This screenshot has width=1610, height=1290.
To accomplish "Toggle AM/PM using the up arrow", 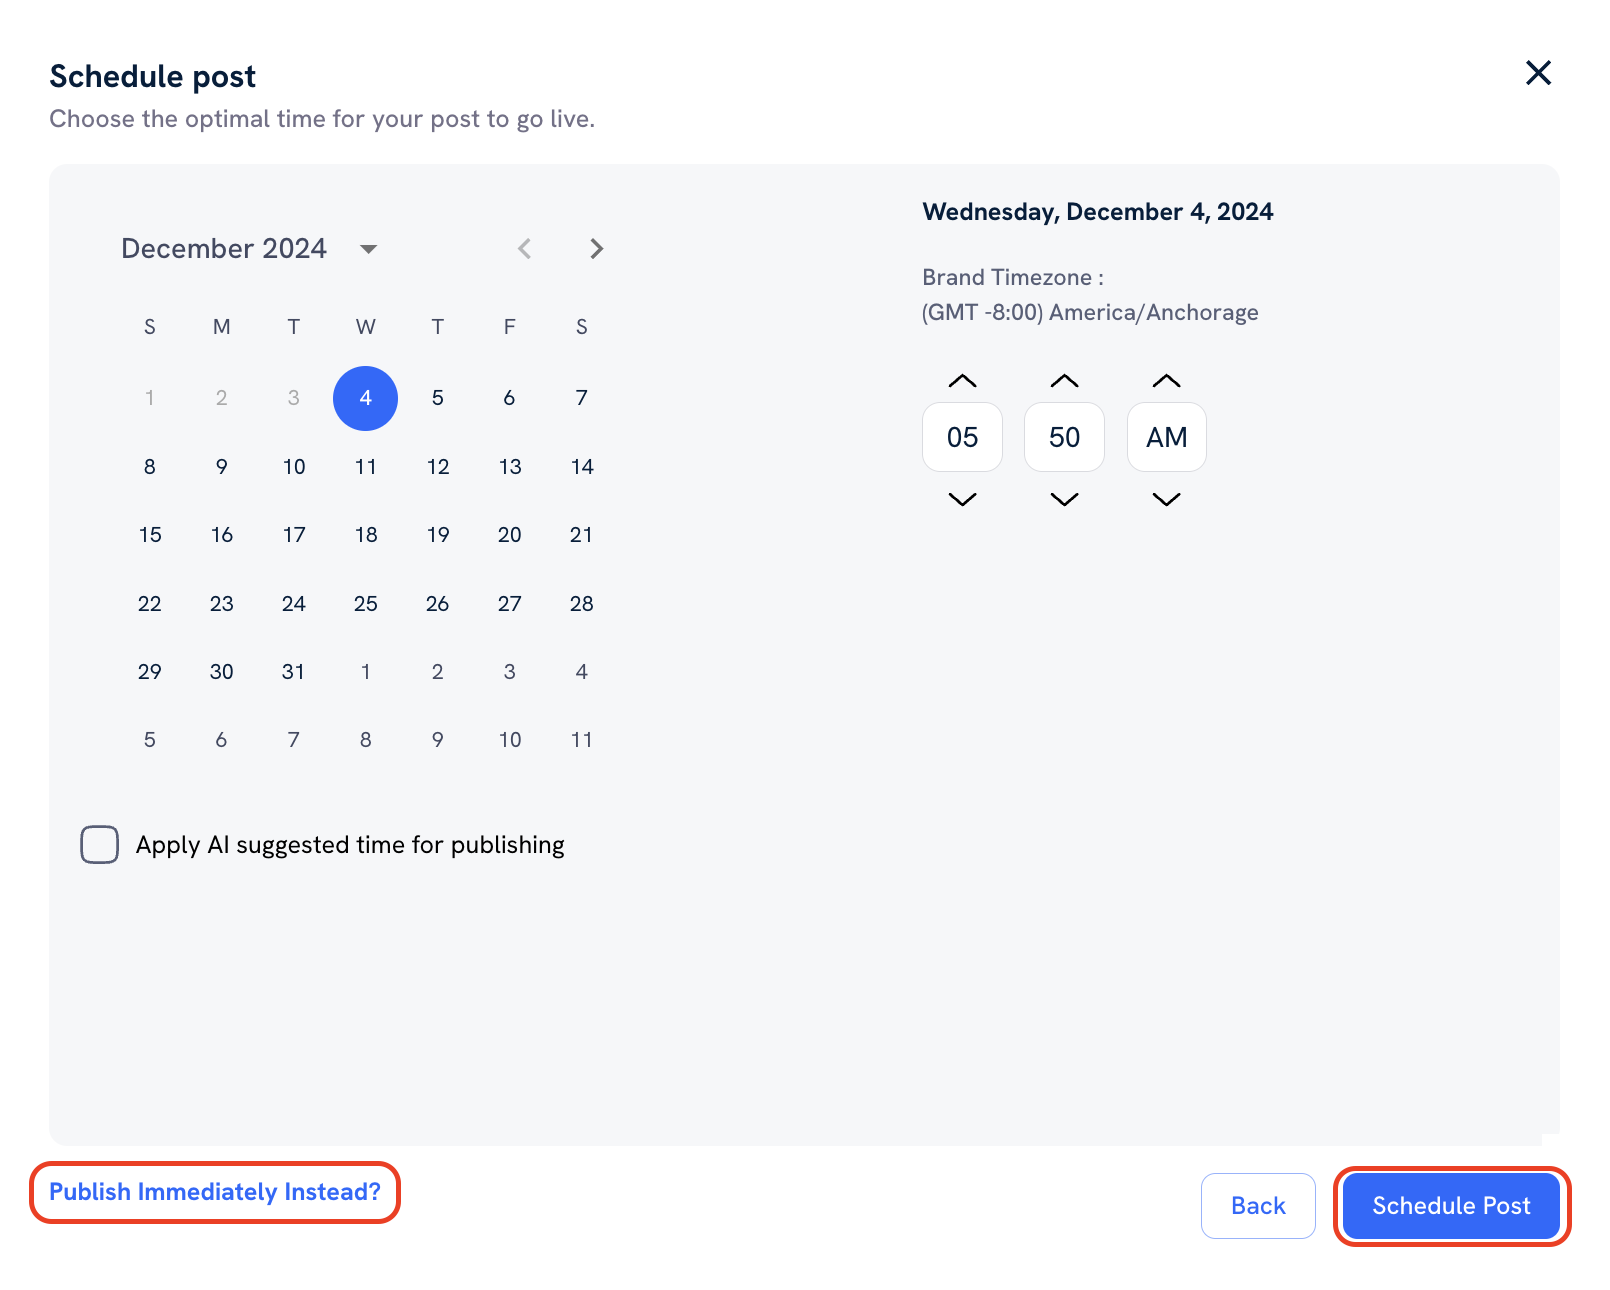I will coord(1166,381).
